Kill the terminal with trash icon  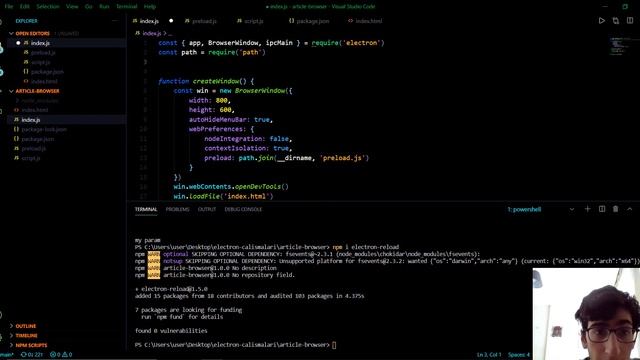tap(616, 209)
